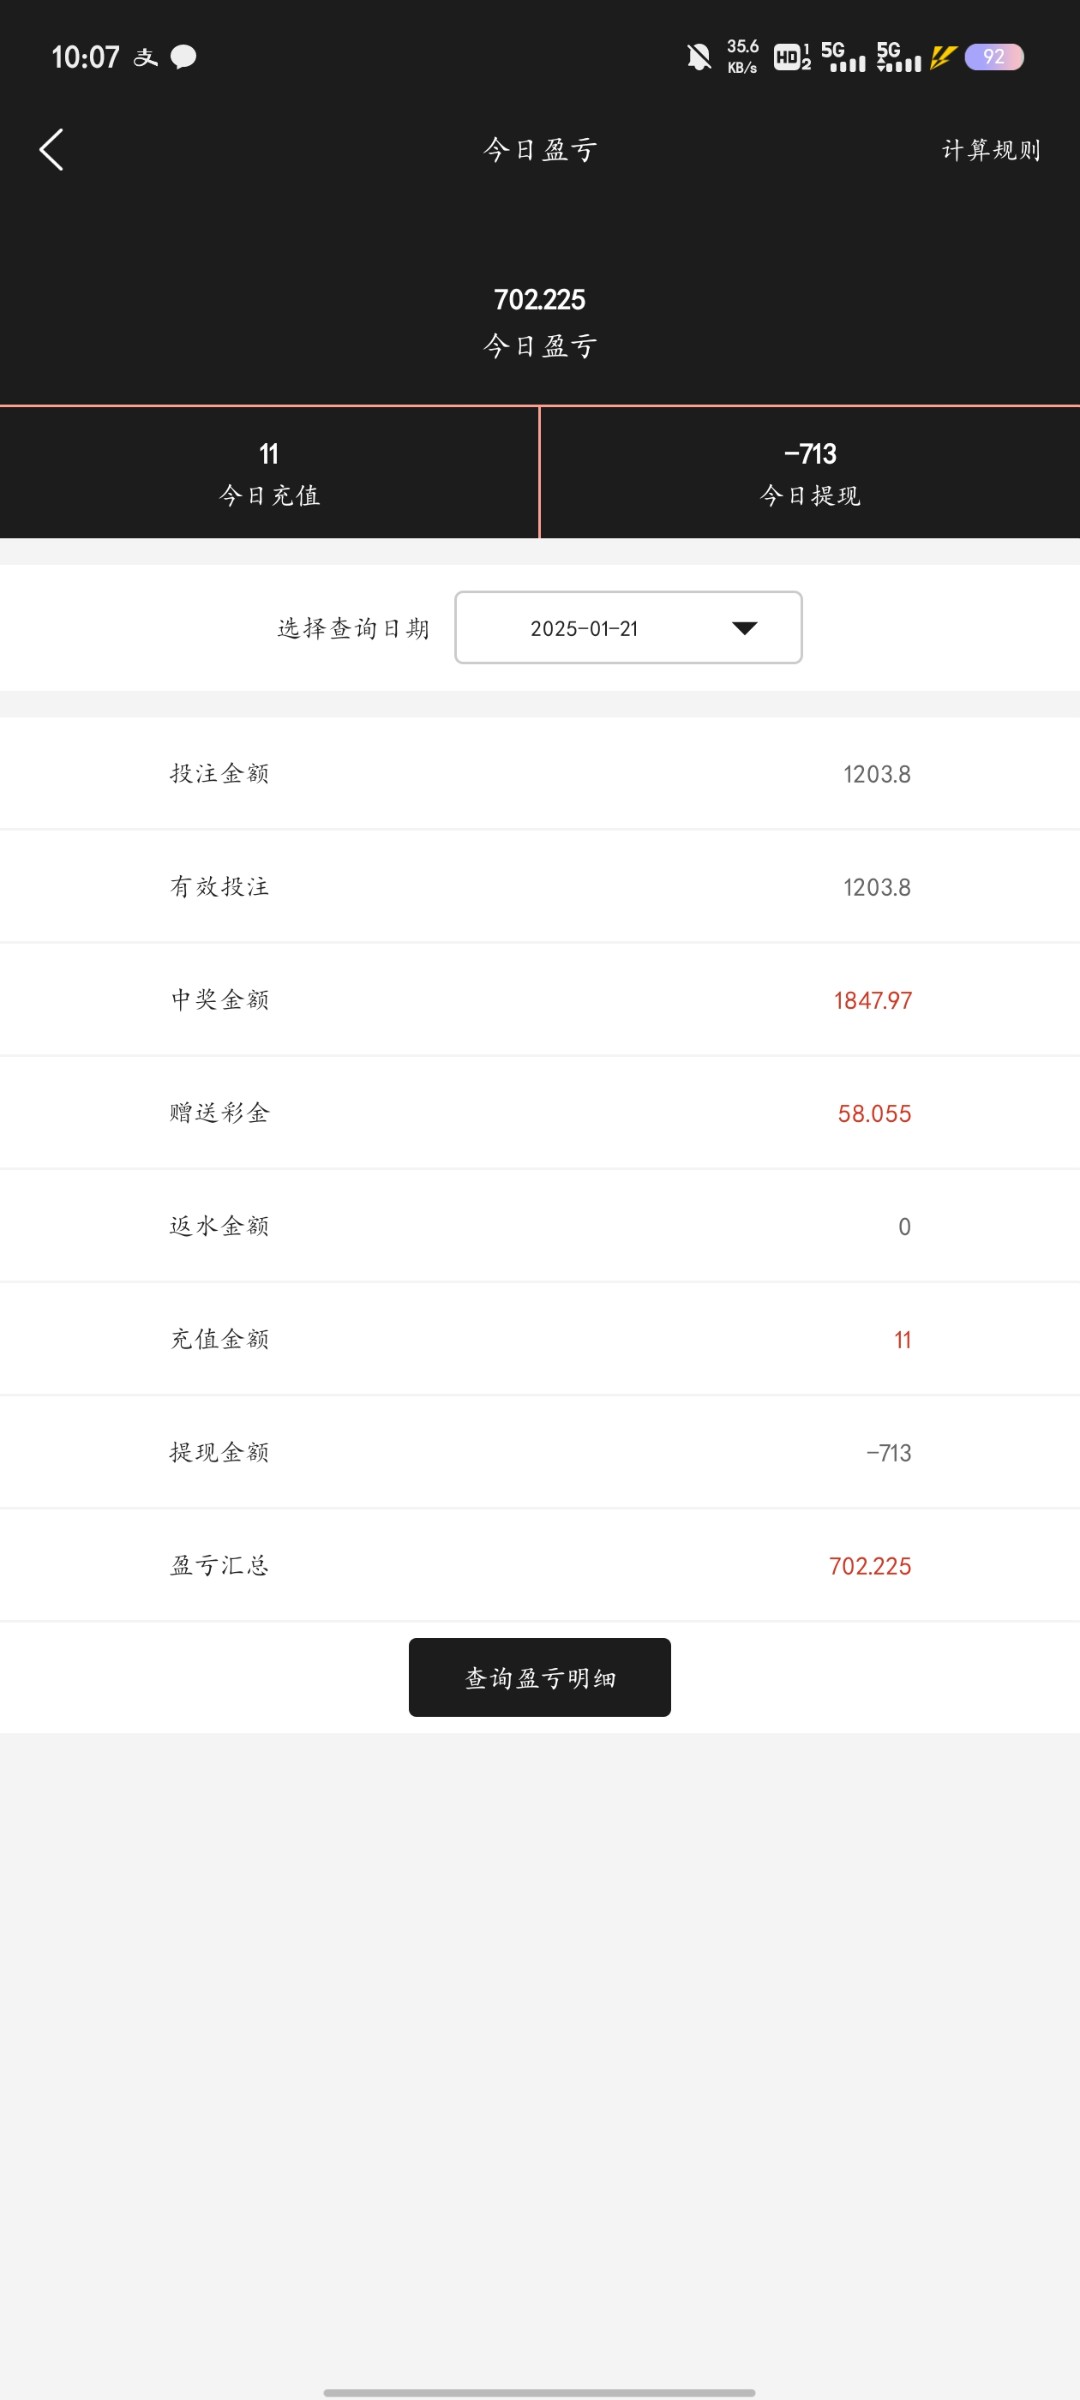Tap the battery level indicator
1080x2400 pixels.
click(x=993, y=57)
